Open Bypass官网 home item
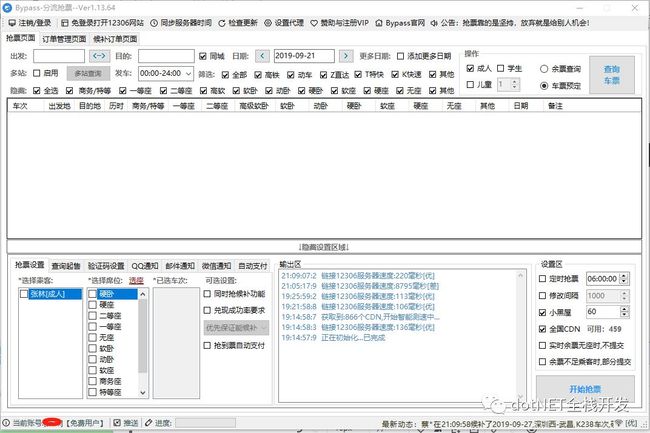 pyautogui.click(x=400, y=23)
